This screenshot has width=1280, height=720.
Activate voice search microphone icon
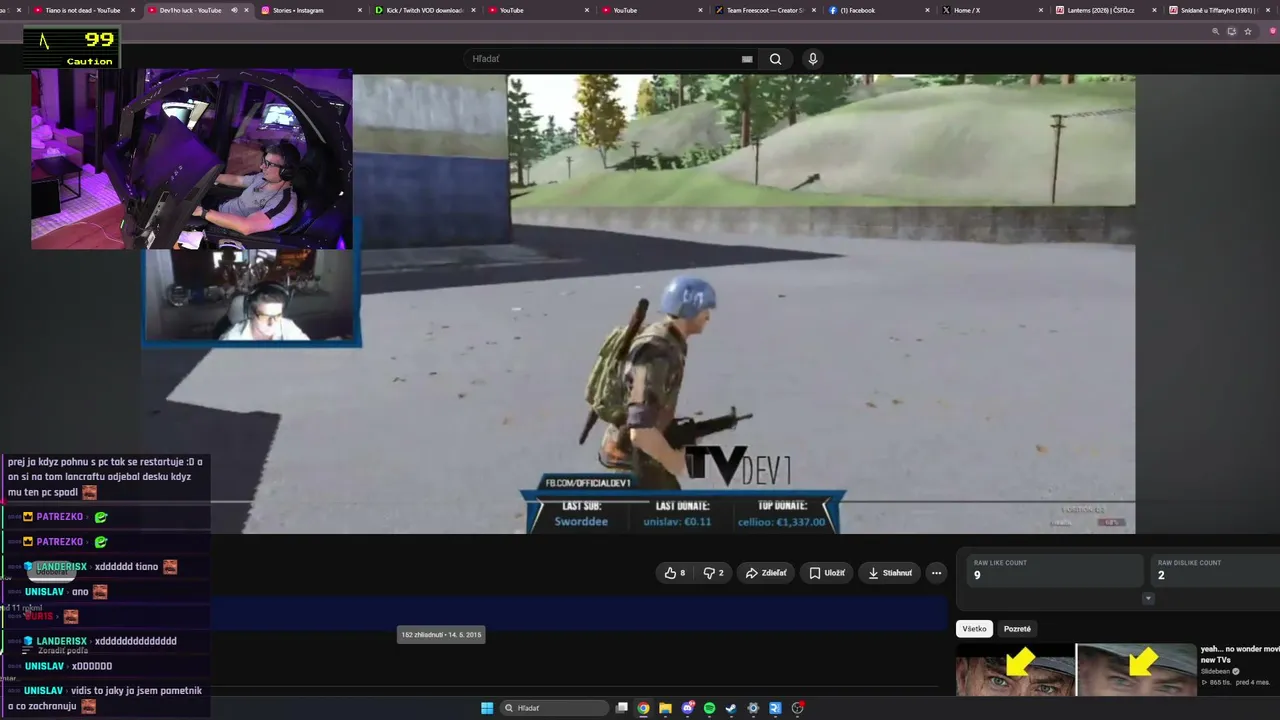pyautogui.click(x=813, y=59)
